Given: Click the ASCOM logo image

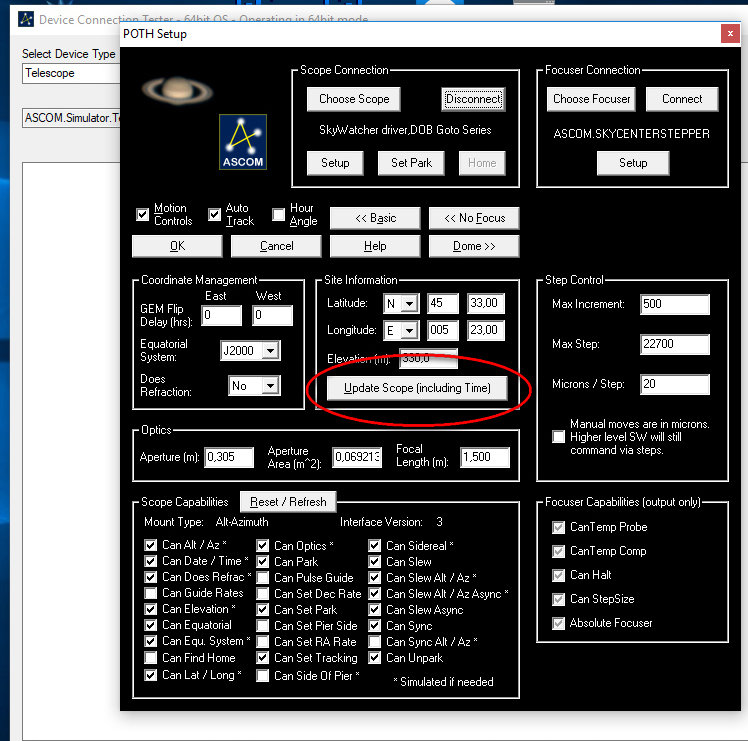Looking at the screenshot, I should tap(243, 142).
